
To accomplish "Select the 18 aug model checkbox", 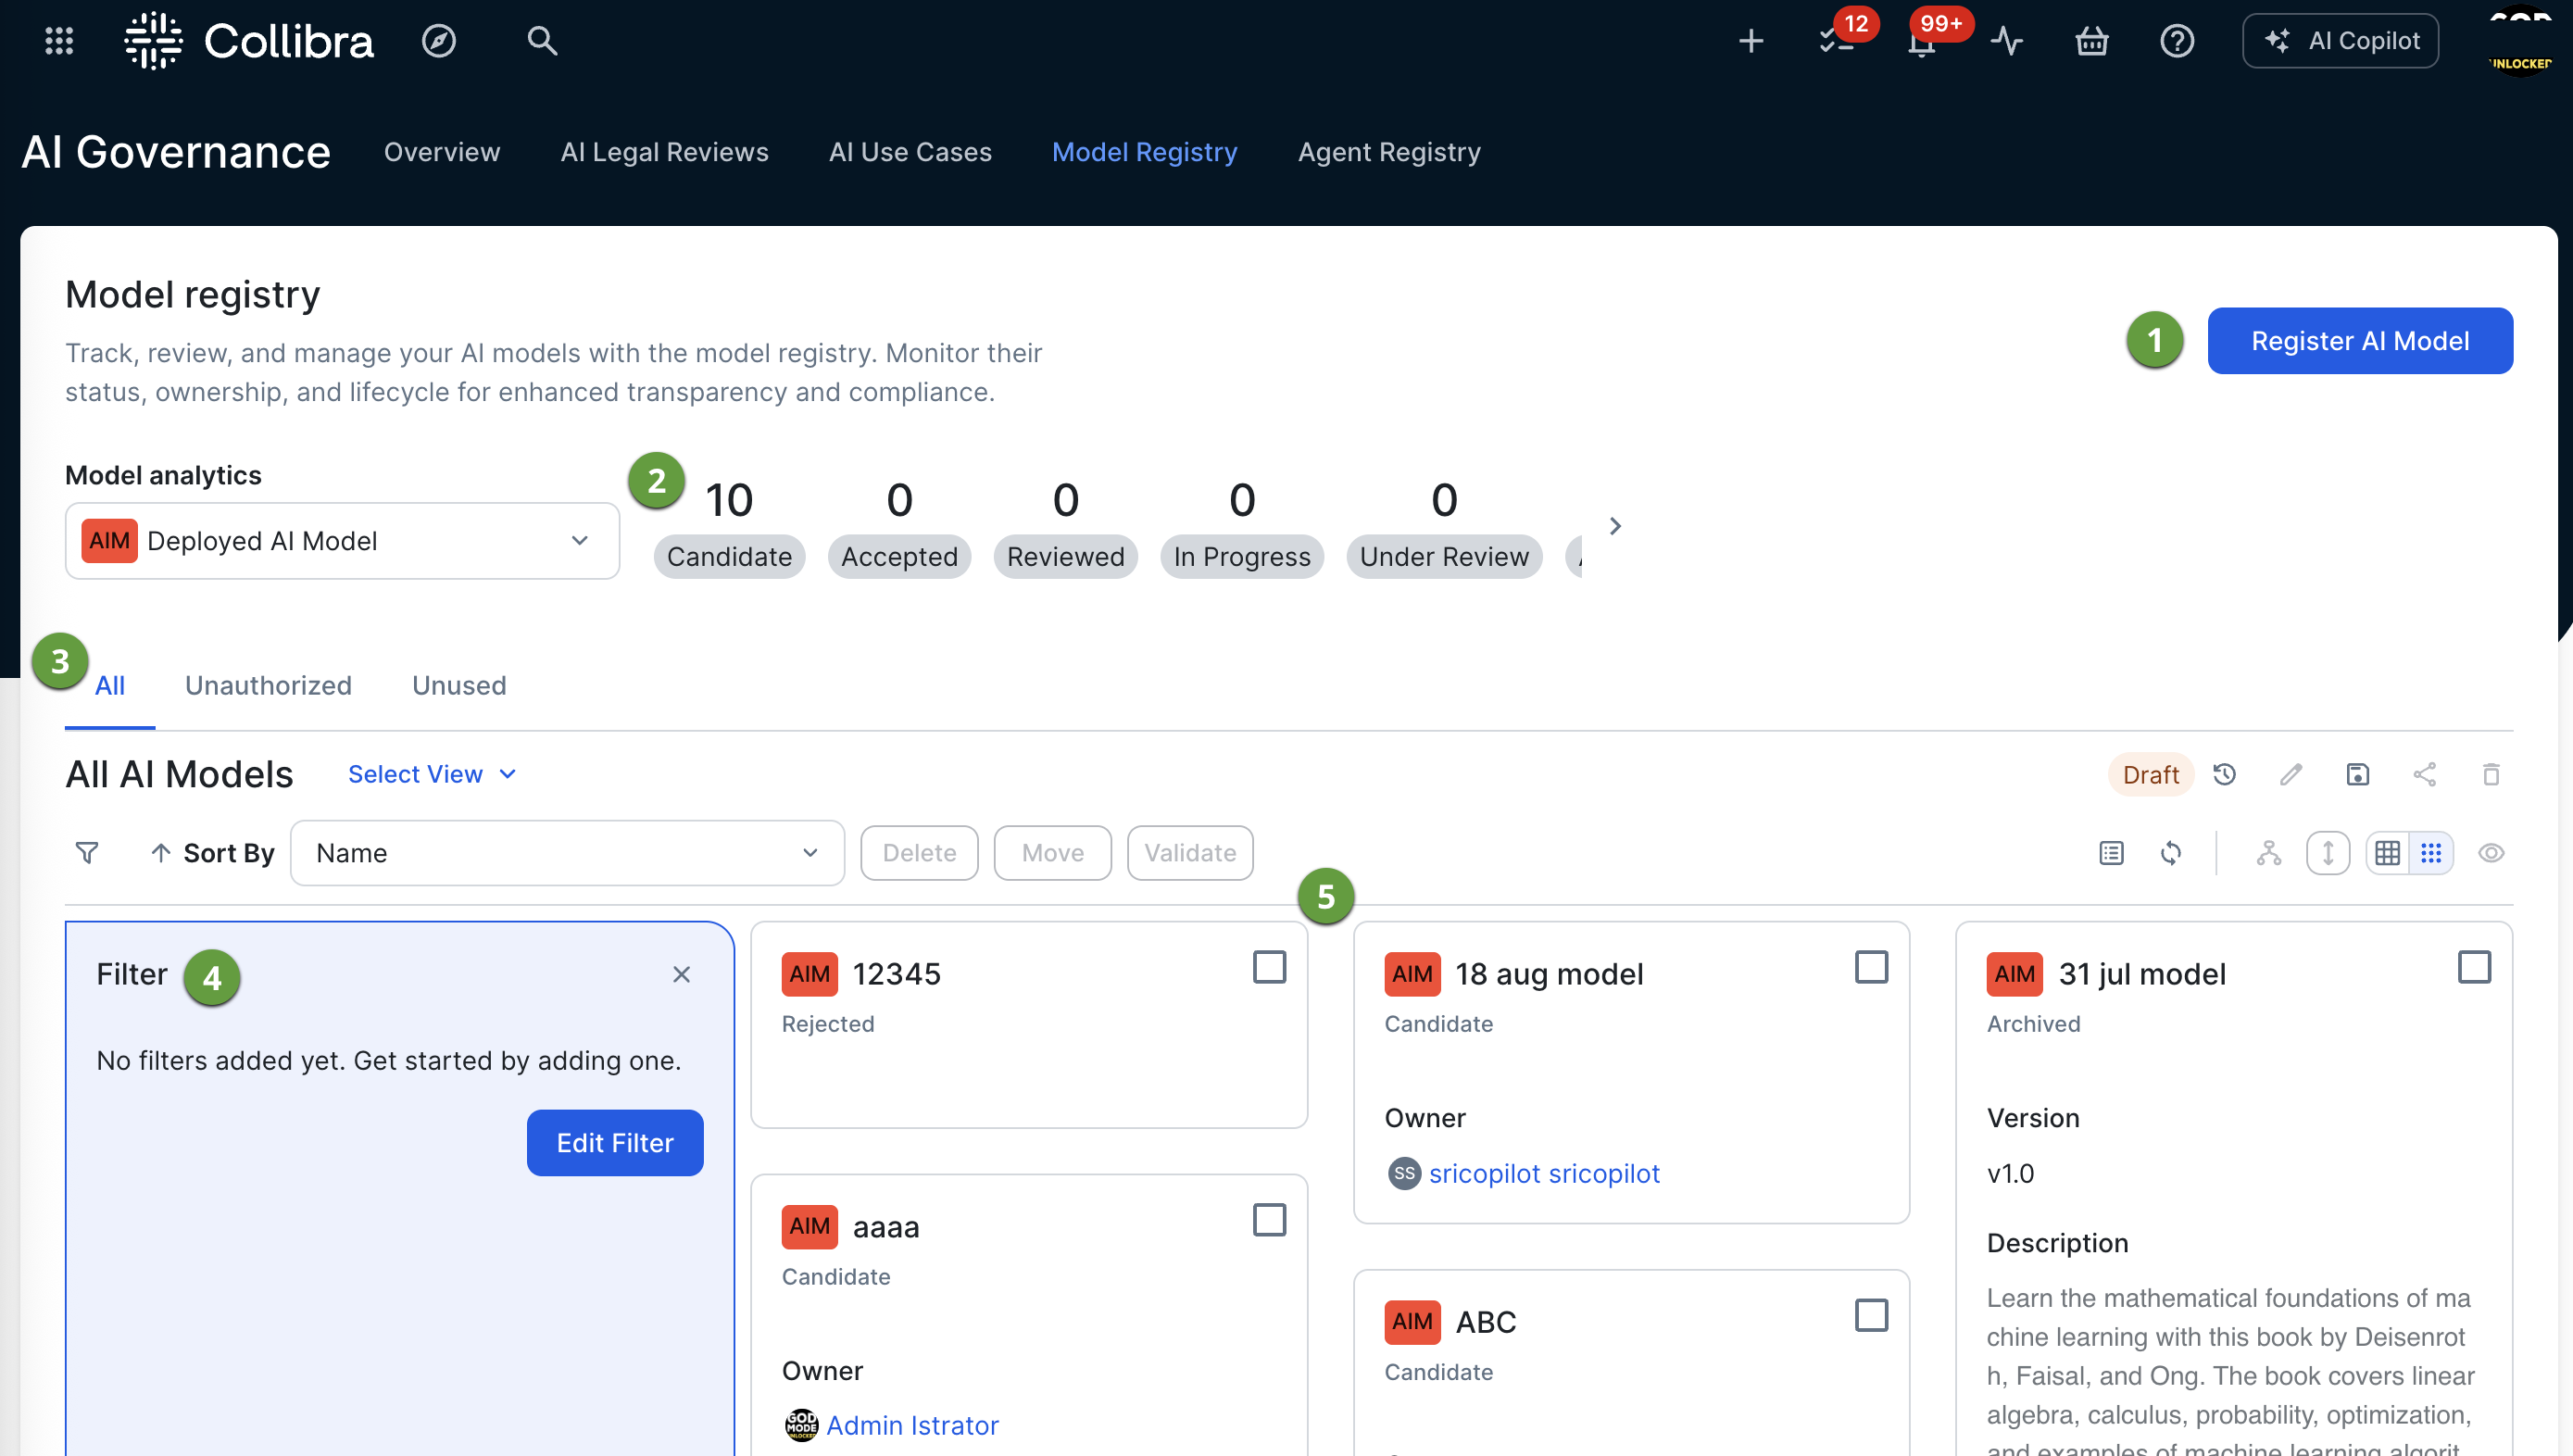I will 1871,968.
